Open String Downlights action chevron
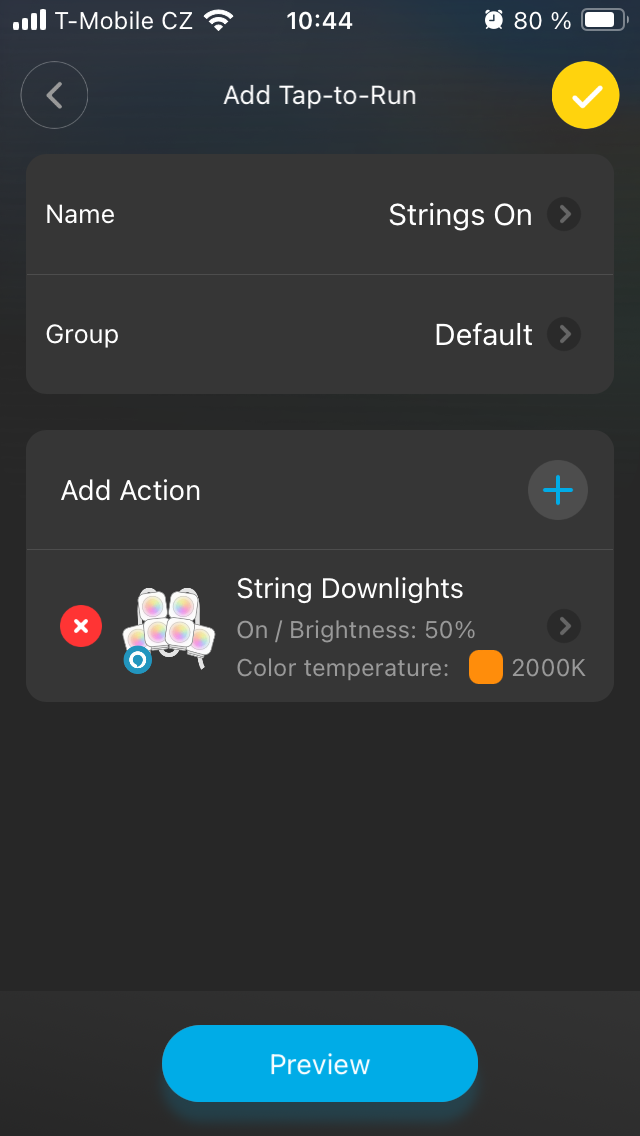The height and width of the screenshot is (1136, 640). [x=564, y=626]
